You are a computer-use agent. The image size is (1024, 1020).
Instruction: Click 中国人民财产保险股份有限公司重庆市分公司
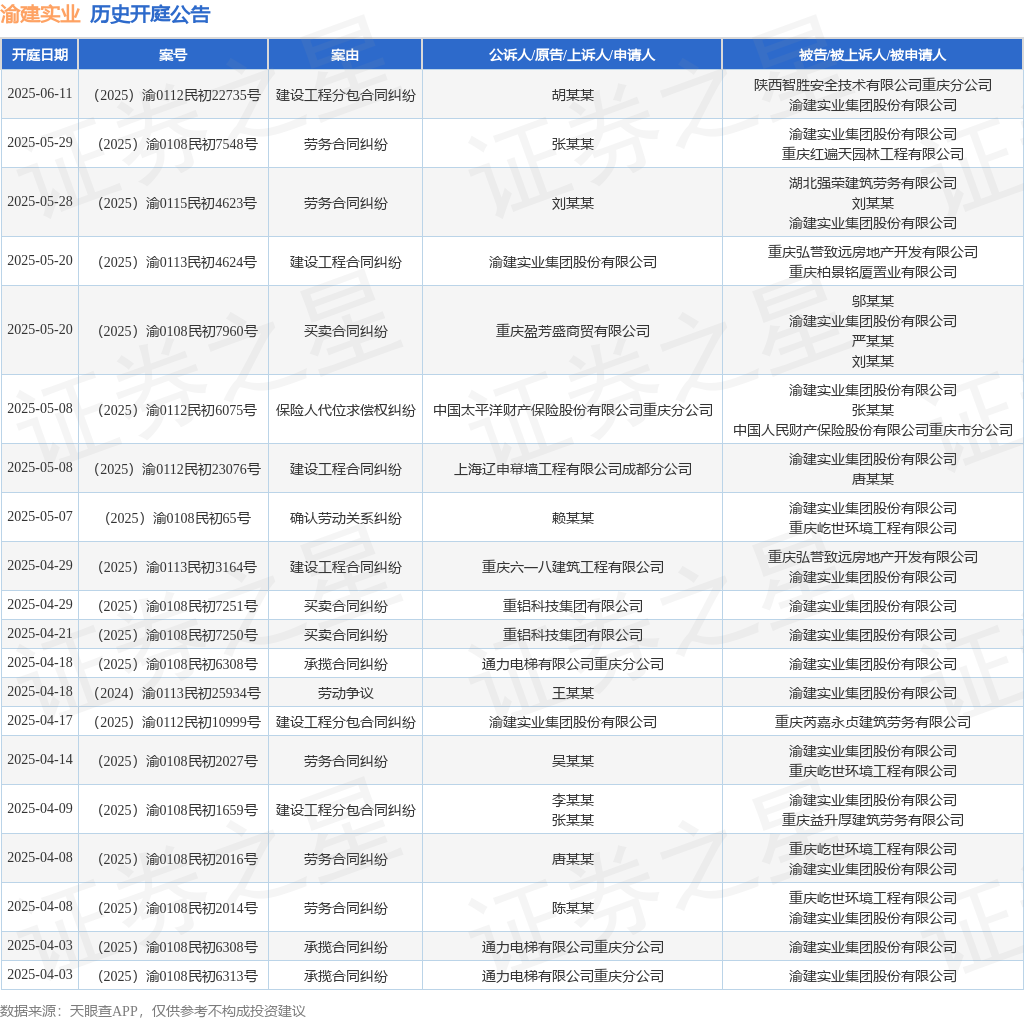pos(872,430)
